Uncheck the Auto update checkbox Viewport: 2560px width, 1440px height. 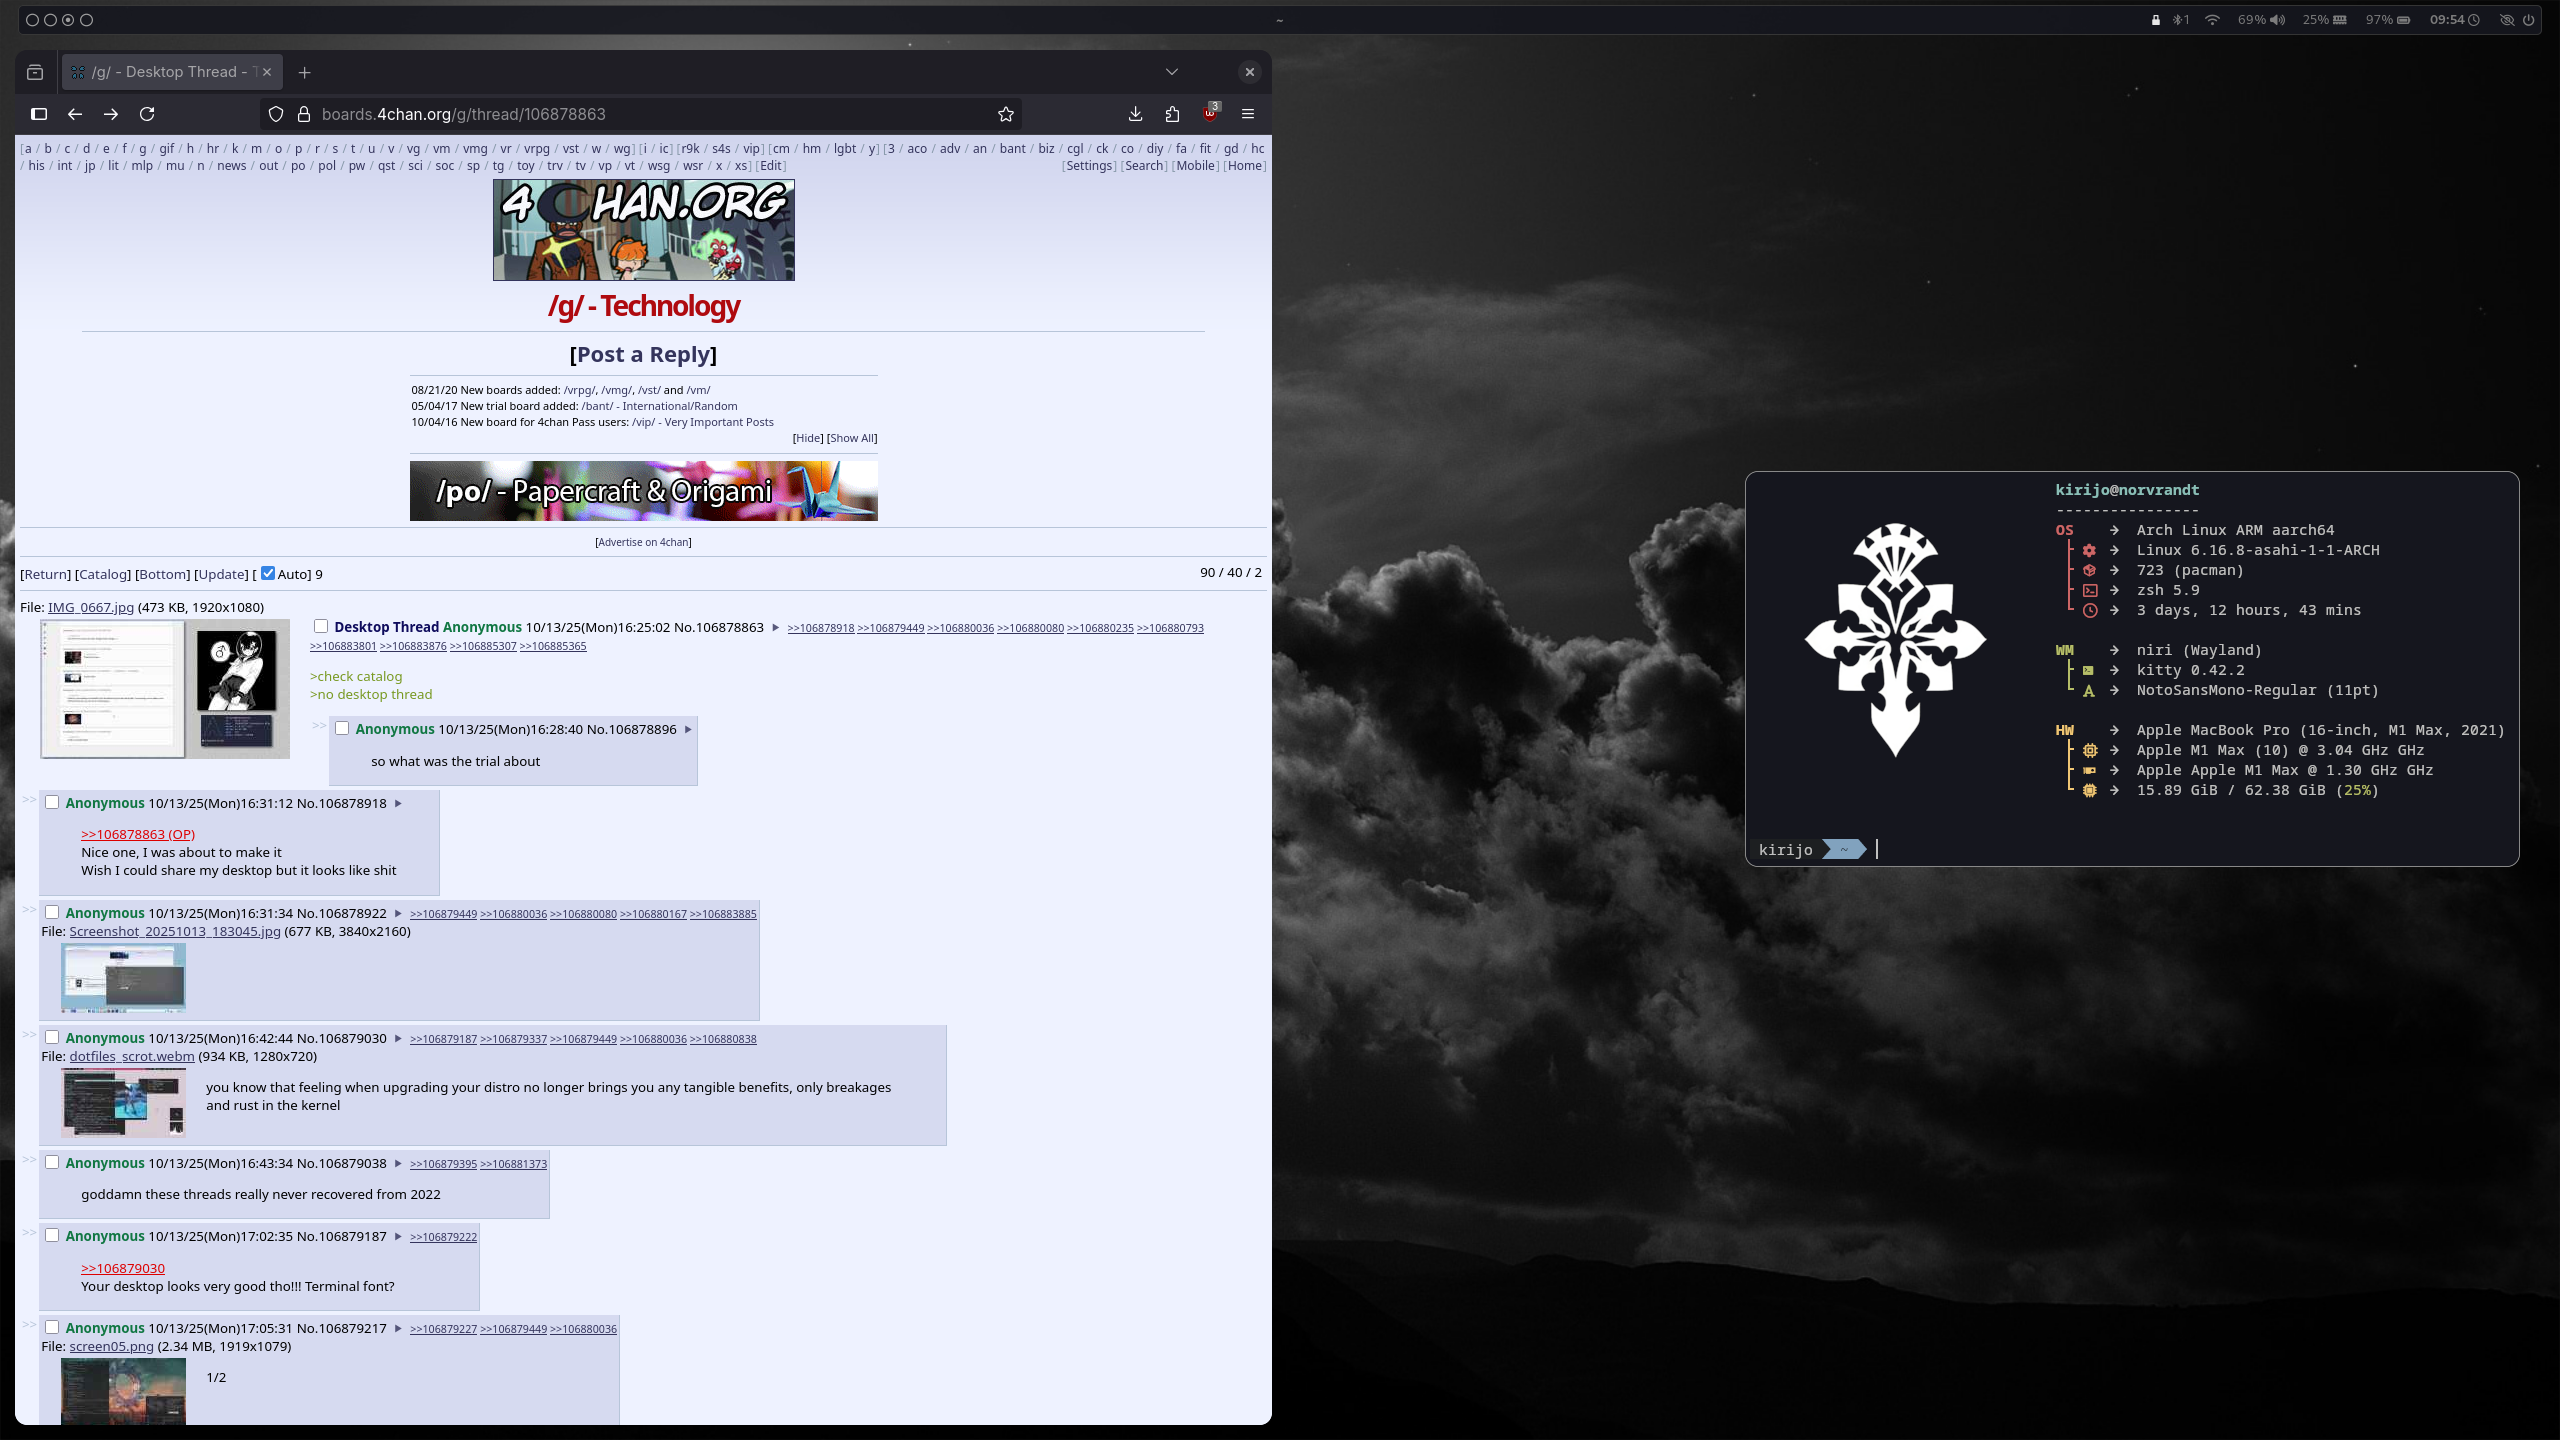[x=268, y=573]
